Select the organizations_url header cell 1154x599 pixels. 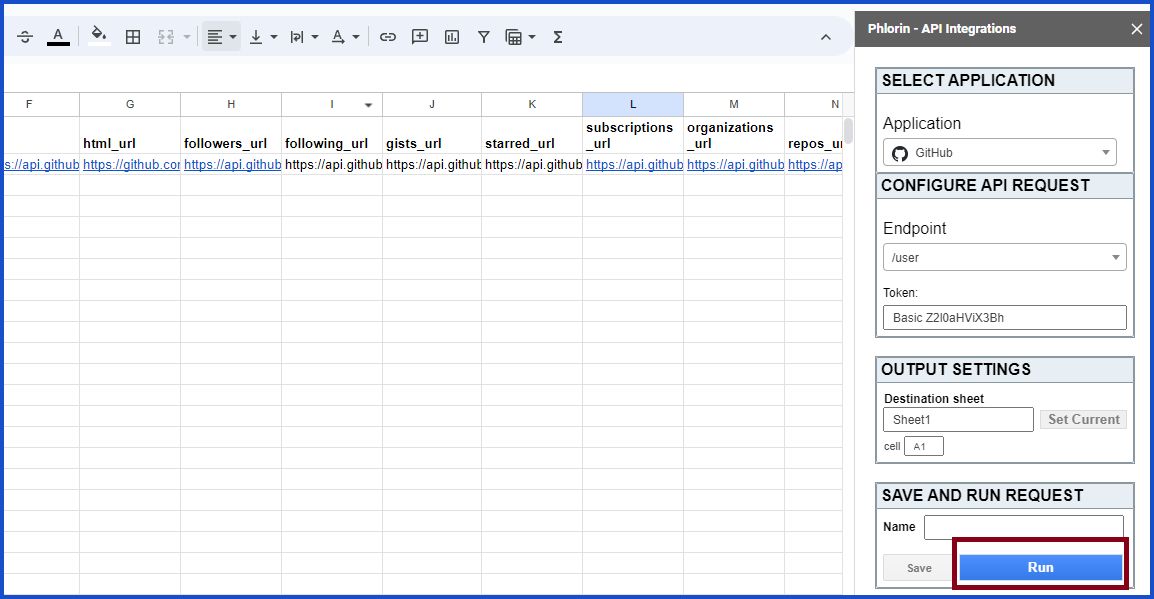(x=734, y=135)
